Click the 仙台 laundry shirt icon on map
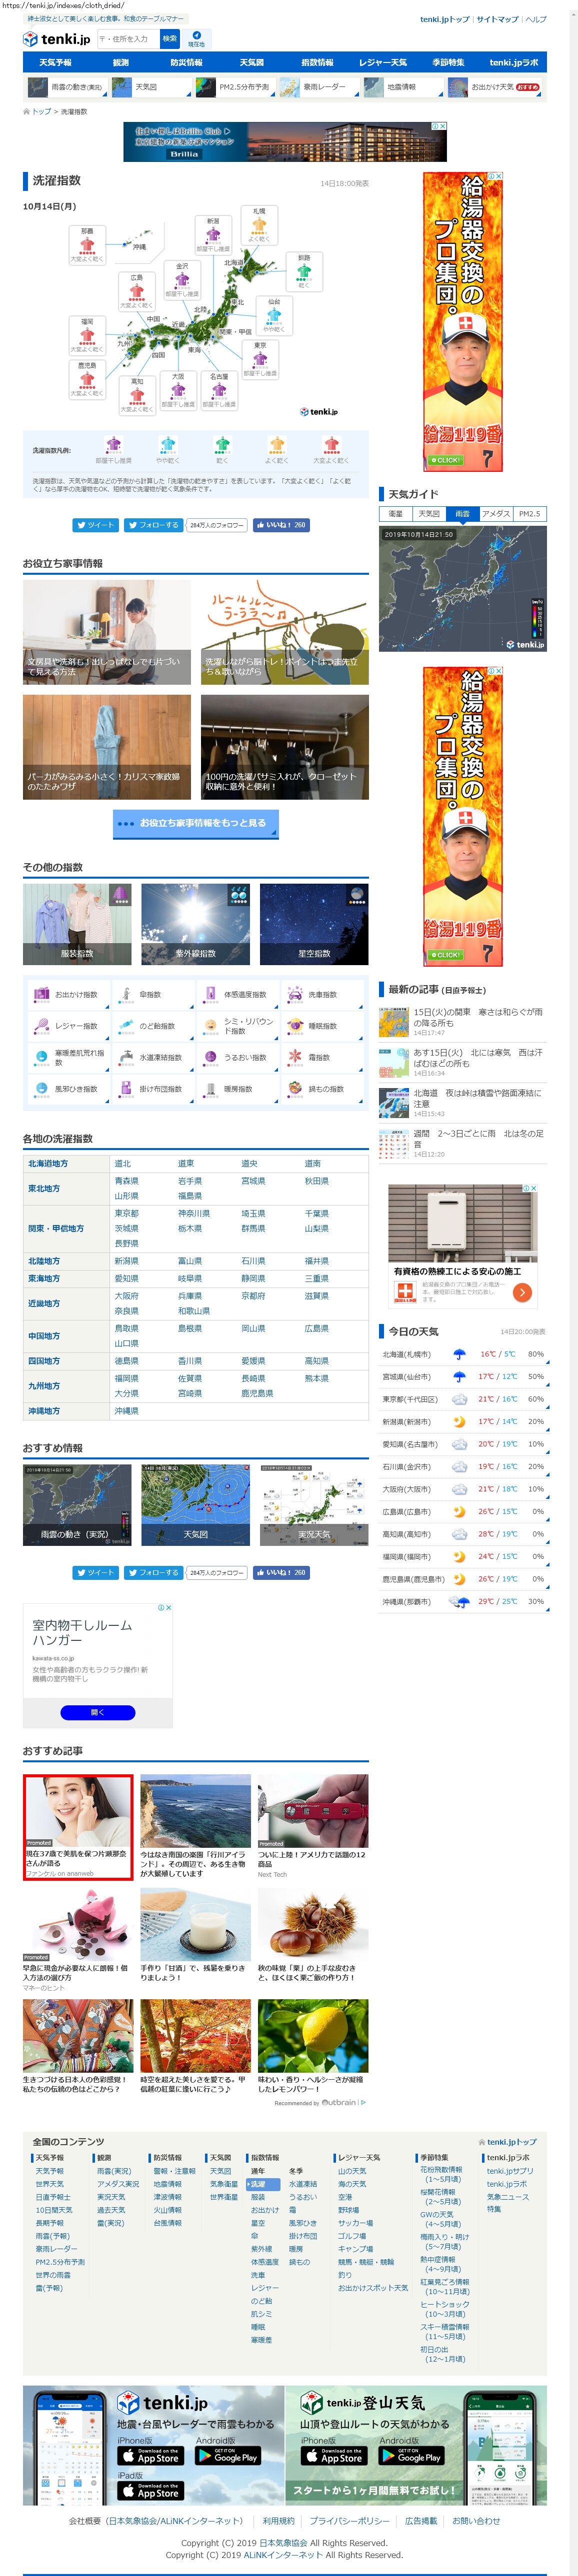Image resolution: width=578 pixels, height=2576 pixels. coord(274,316)
